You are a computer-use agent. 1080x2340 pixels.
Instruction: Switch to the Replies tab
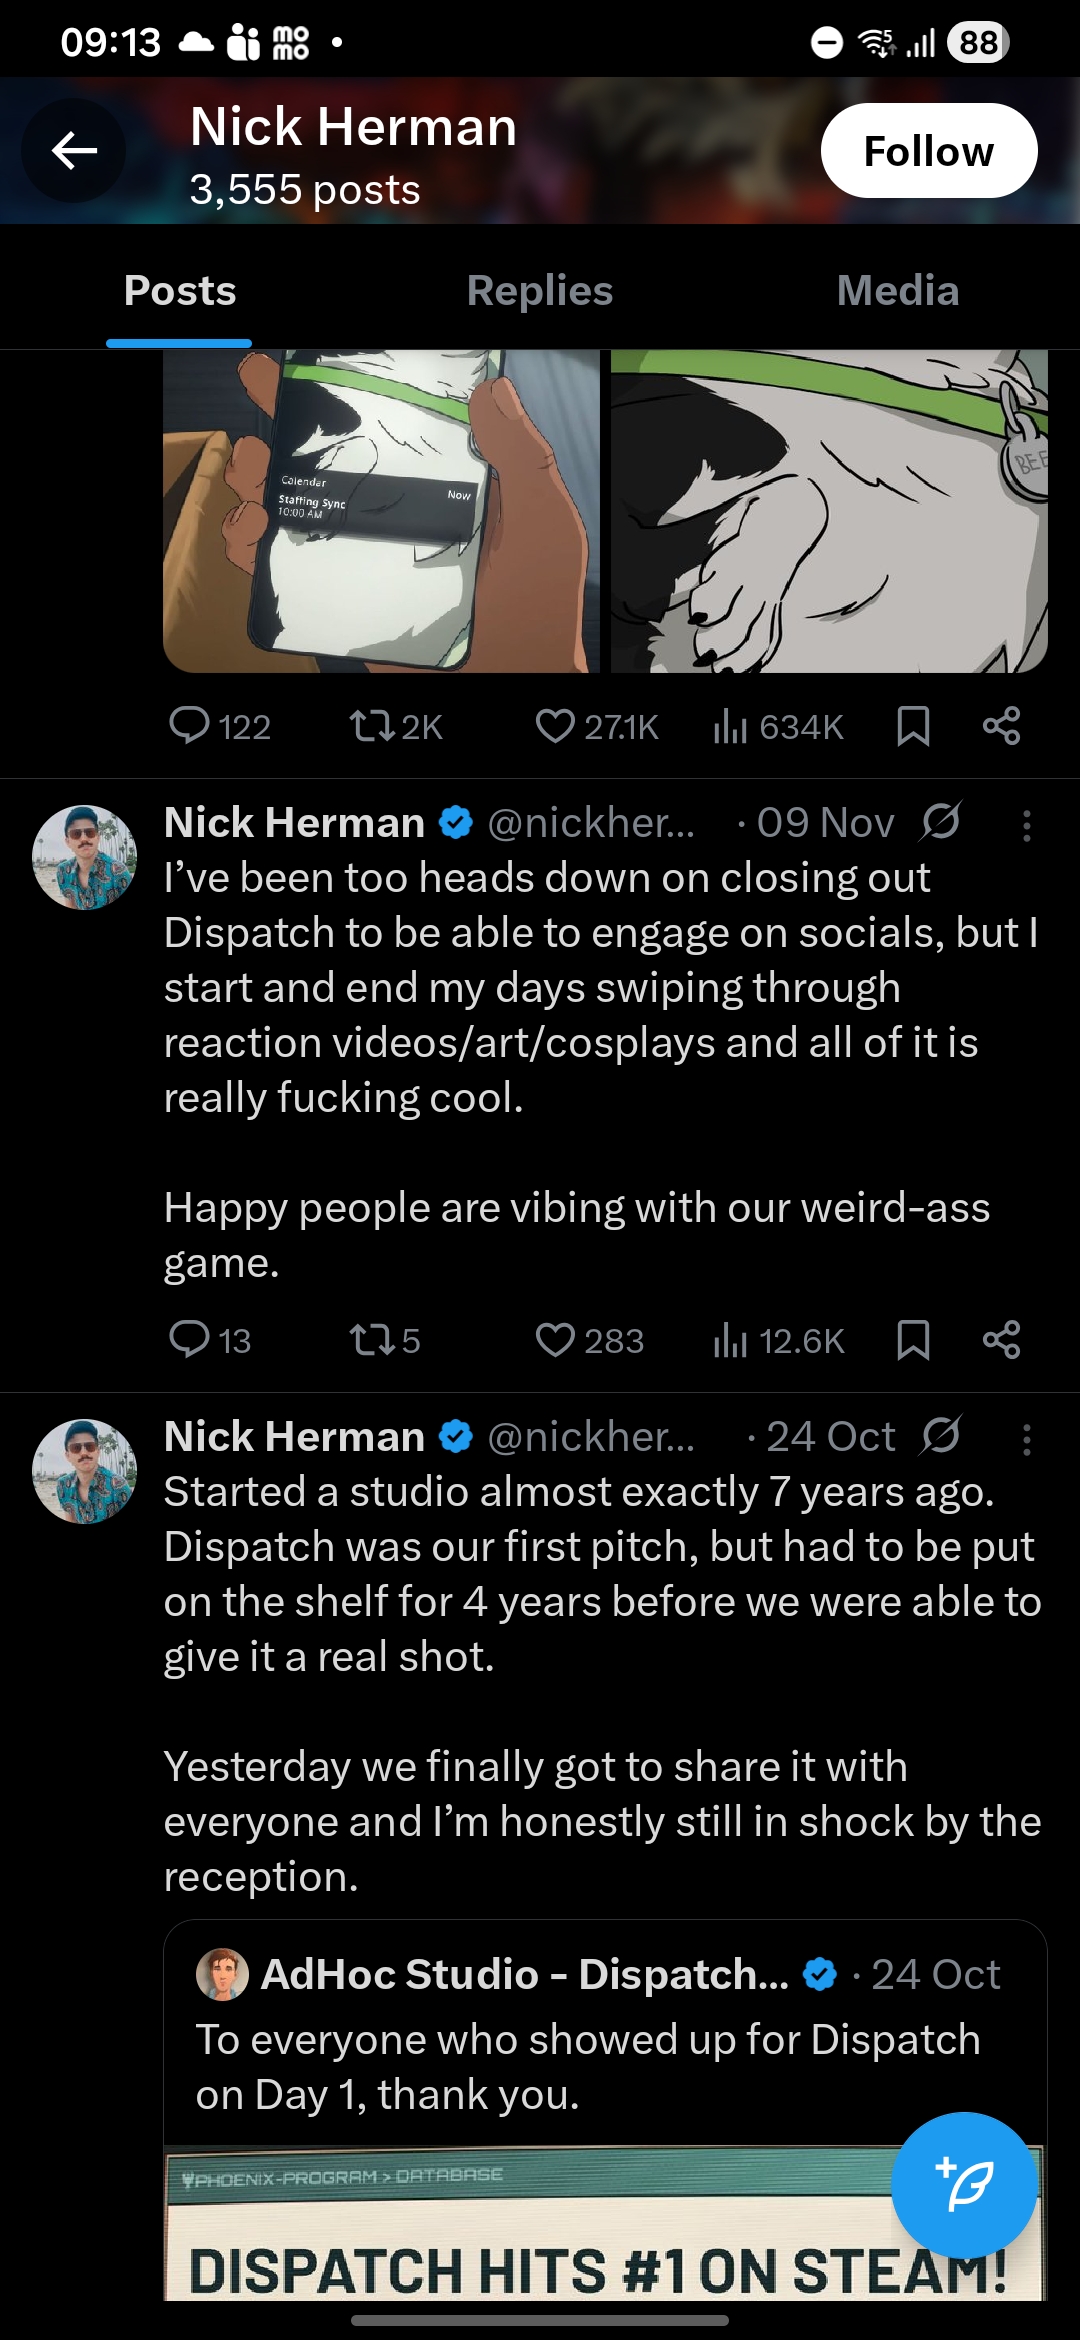539,291
